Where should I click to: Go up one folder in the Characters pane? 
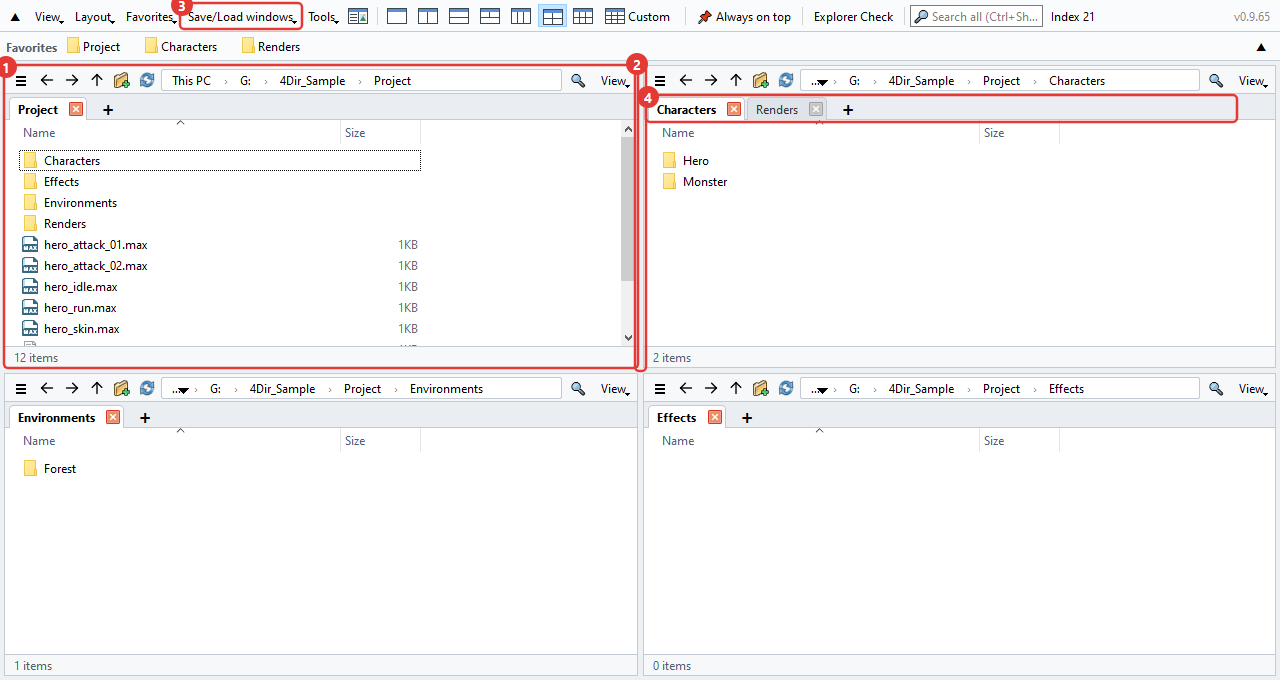tap(736, 81)
